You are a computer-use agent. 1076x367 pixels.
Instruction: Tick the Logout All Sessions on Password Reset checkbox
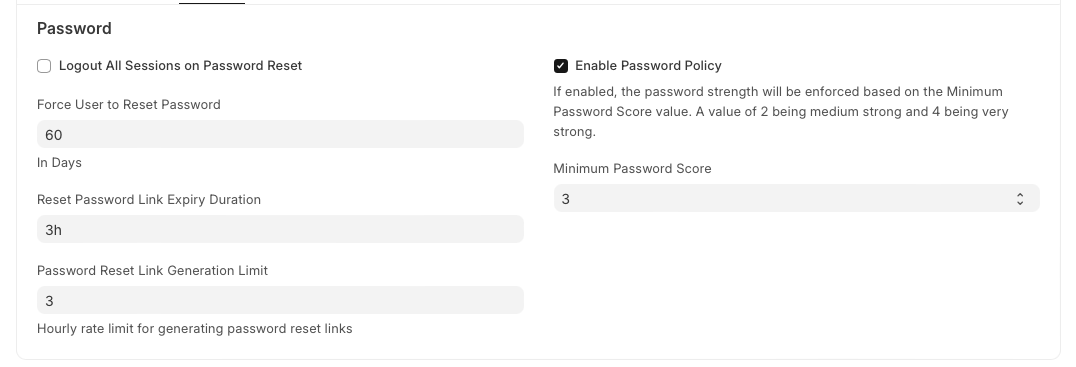point(44,66)
